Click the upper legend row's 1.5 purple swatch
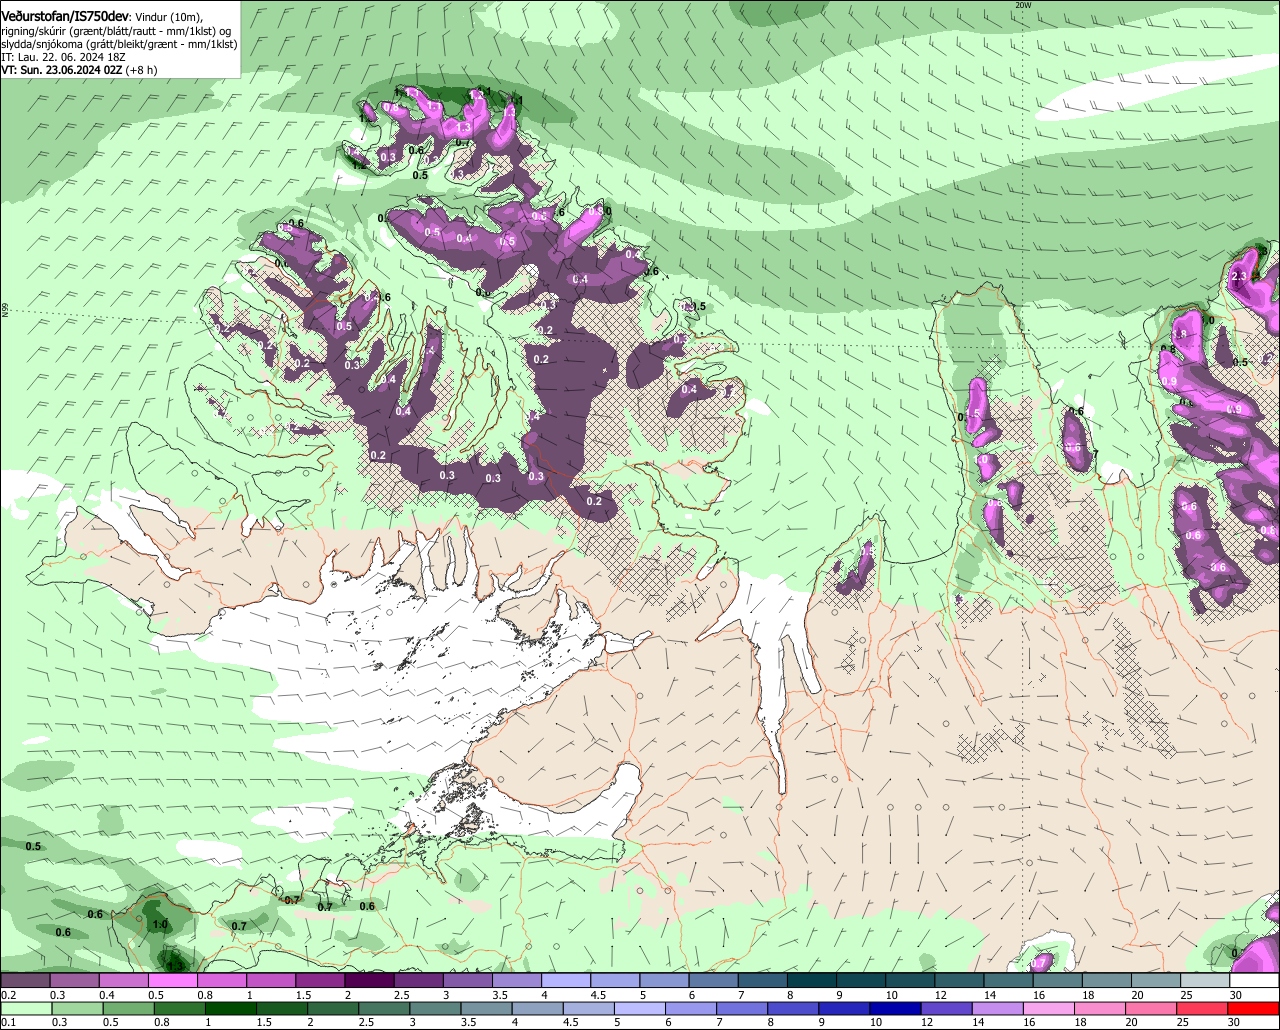The width and height of the screenshot is (1280, 1030). (320, 980)
